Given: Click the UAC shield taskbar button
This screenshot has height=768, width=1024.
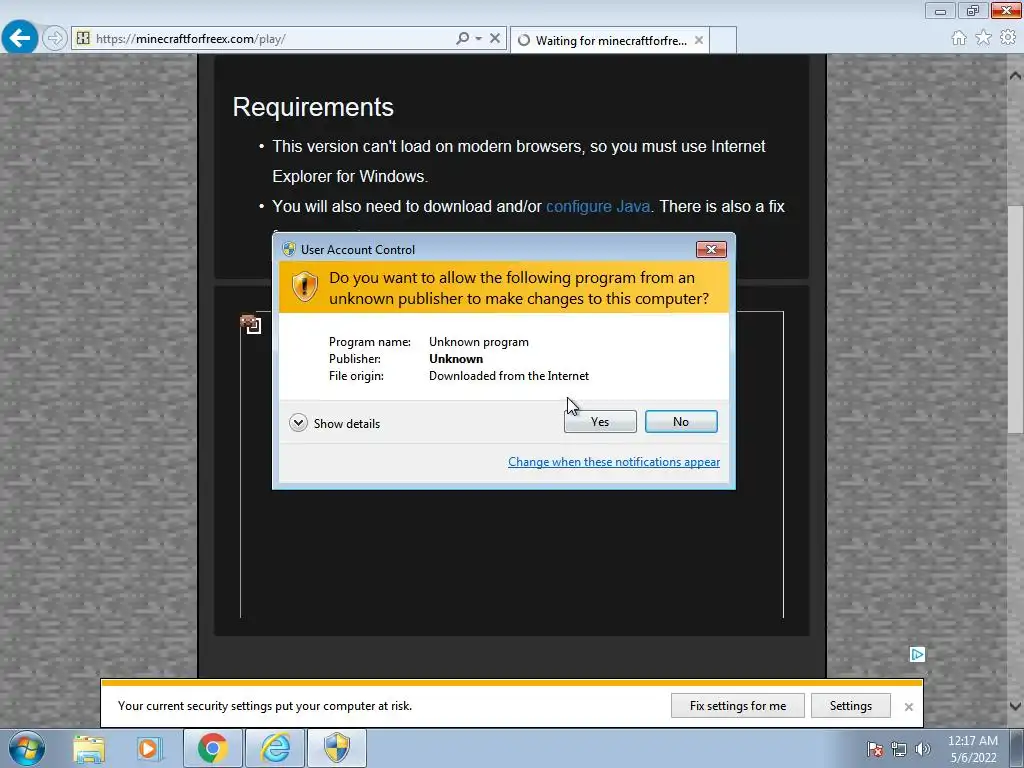Looking at the screenshot, I should [x=336, y=748].
